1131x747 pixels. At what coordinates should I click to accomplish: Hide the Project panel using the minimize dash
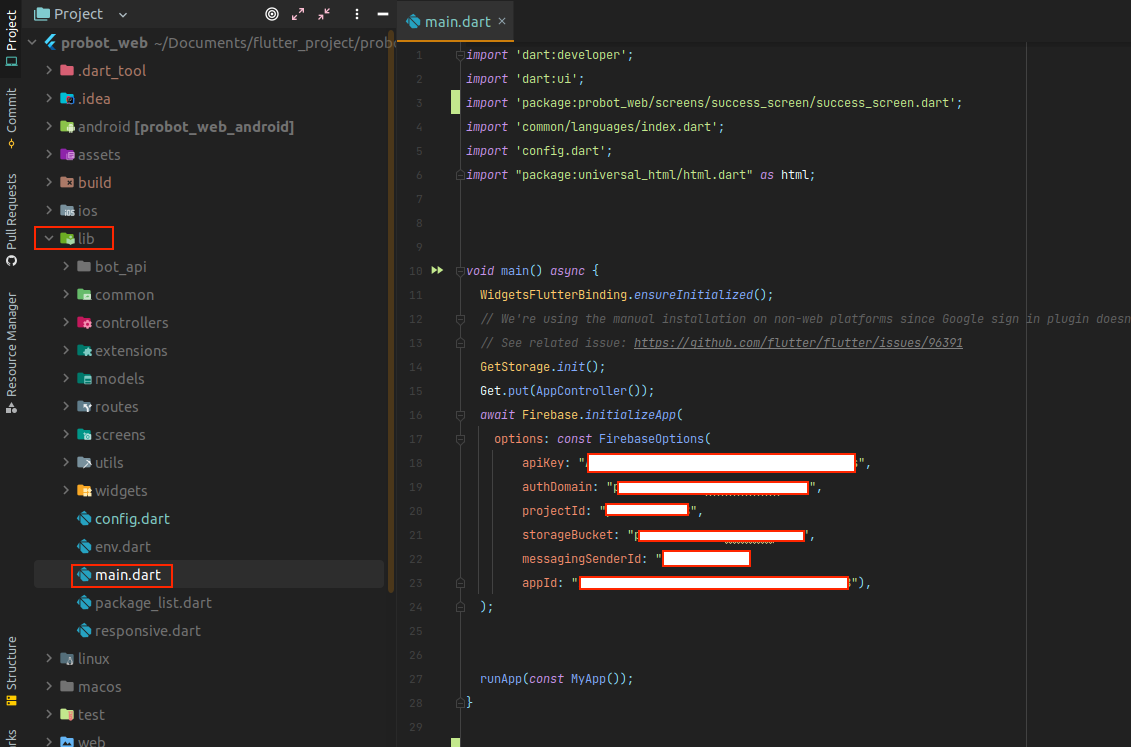point(383,14)
